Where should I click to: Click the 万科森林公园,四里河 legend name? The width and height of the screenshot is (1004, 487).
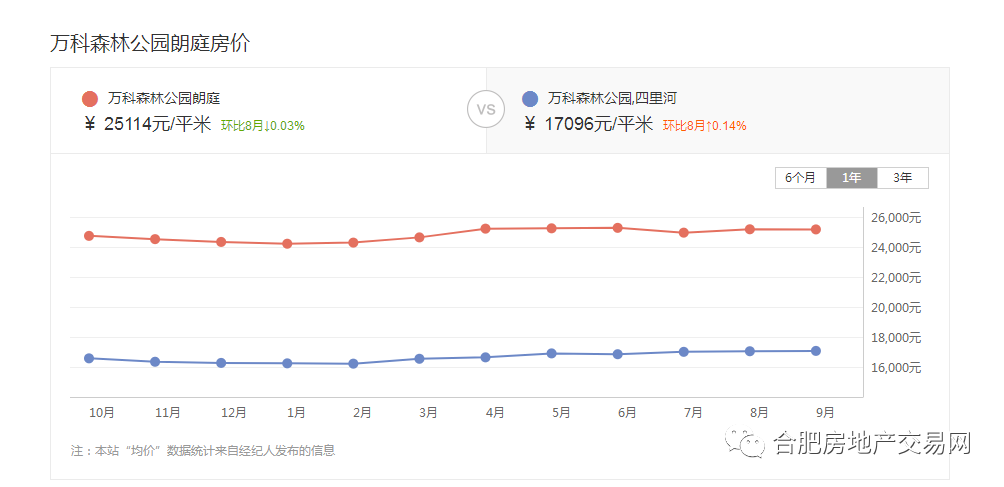pyautogui.click(x=613, y=99)
